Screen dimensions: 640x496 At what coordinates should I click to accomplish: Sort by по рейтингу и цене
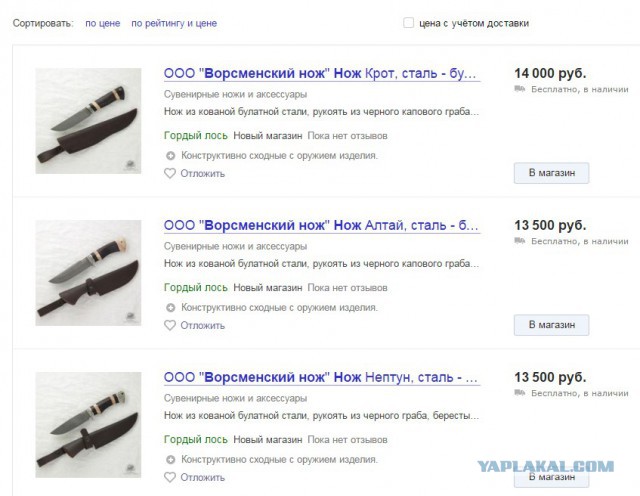point(174,23)
